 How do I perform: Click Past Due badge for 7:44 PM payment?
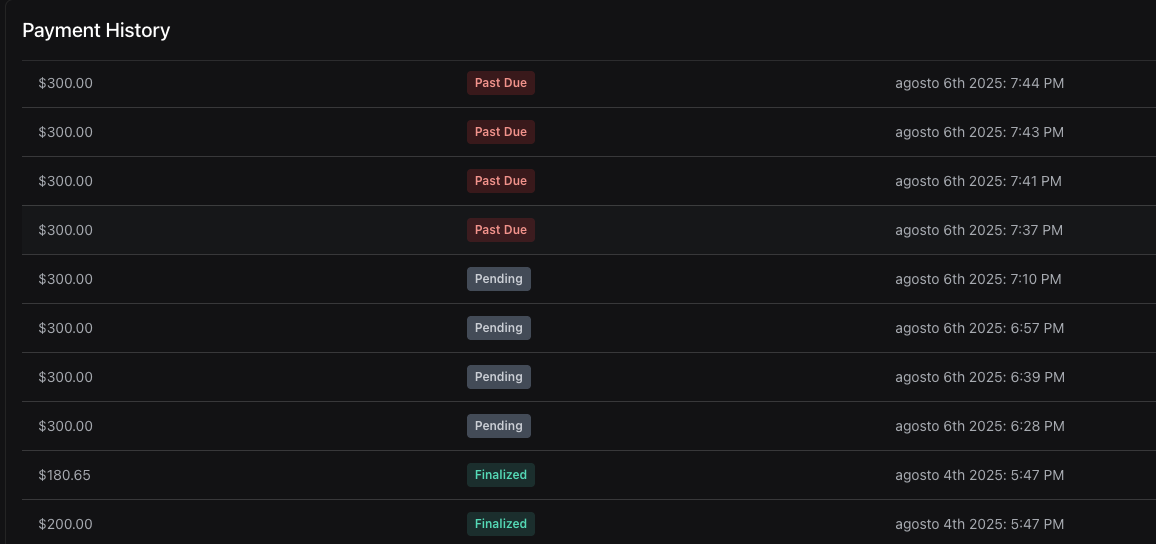click(500, 83)
